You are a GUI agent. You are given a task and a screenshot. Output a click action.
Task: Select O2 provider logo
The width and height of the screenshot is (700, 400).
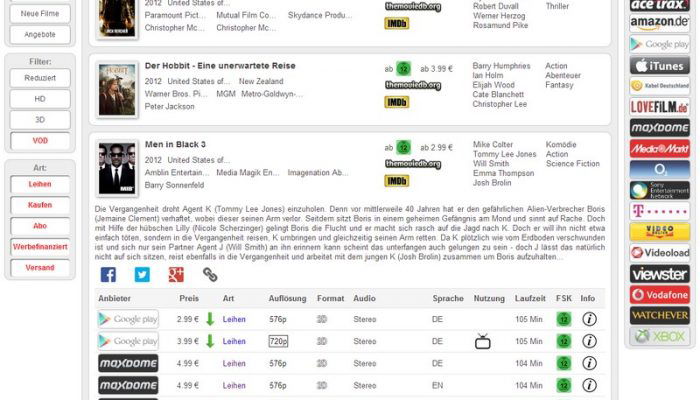point(660,170)
